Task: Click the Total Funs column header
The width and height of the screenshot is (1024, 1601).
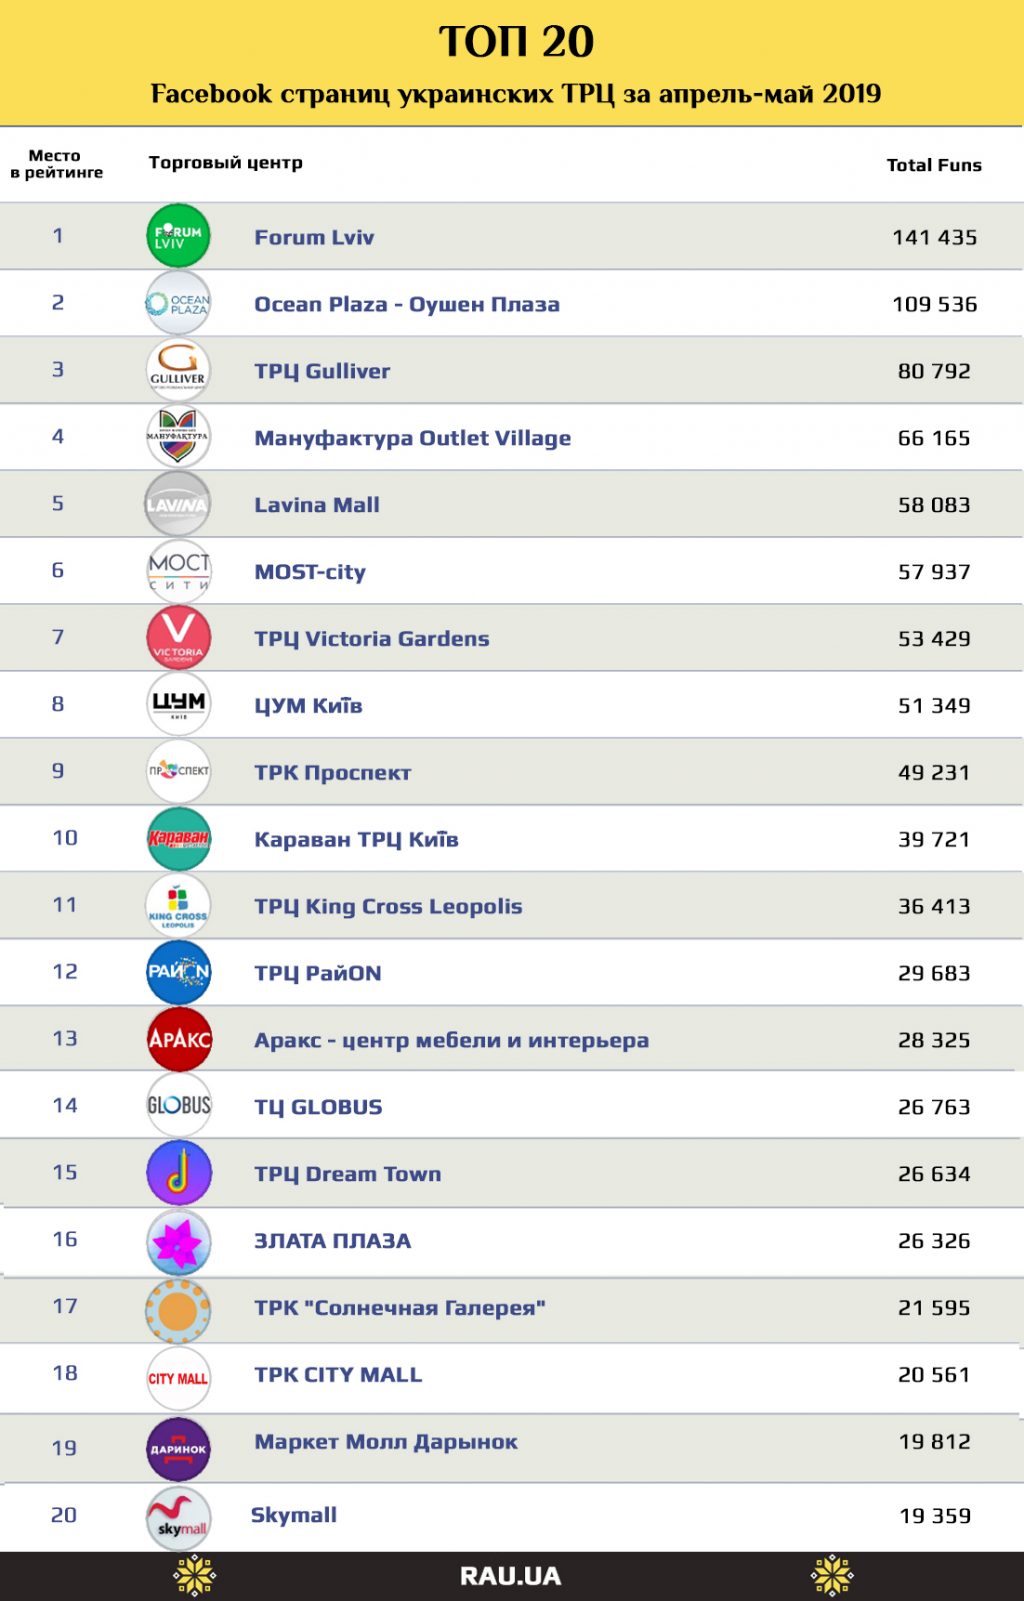Action: (934, 165)
